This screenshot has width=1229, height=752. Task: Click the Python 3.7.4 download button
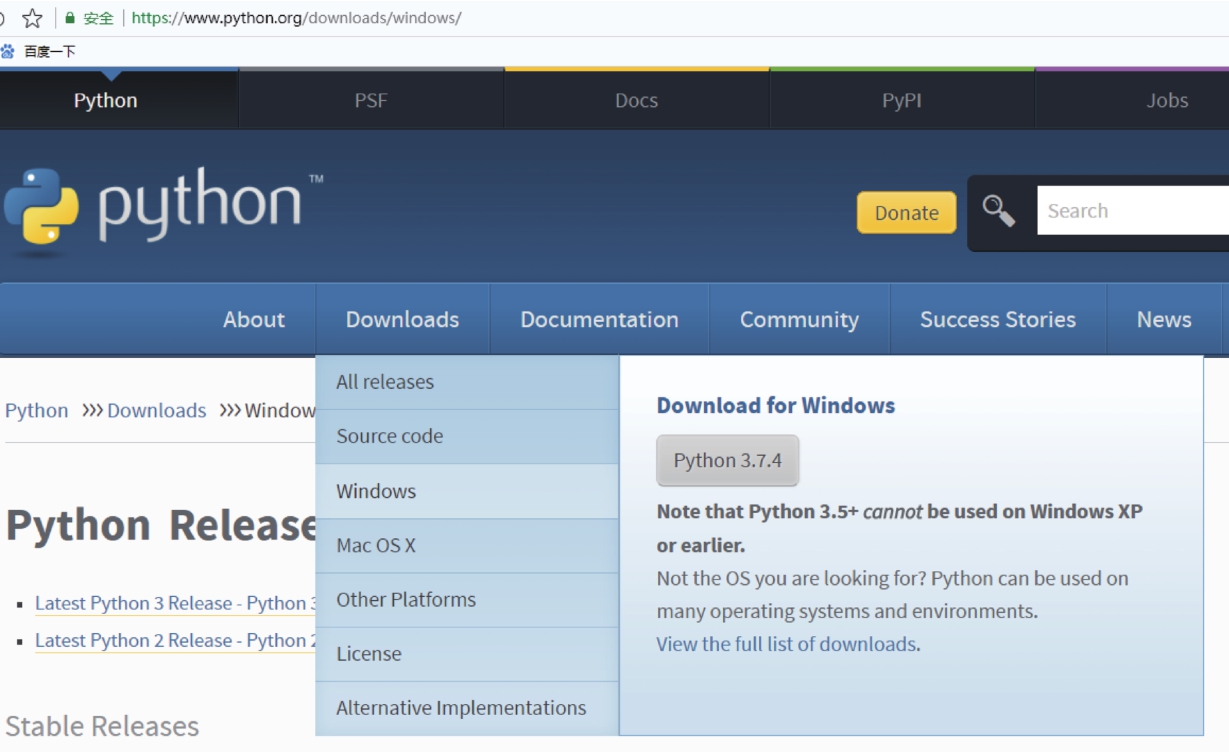(728, 460)
